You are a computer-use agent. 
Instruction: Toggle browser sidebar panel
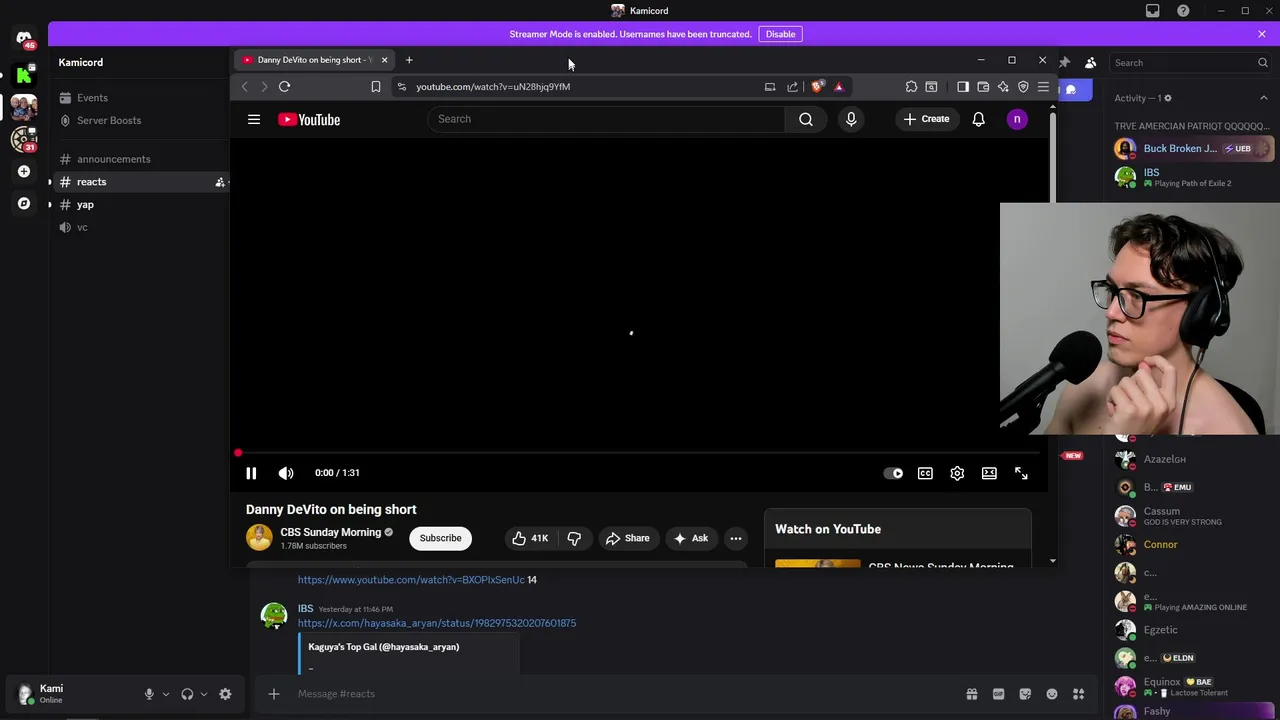(963, 87)
